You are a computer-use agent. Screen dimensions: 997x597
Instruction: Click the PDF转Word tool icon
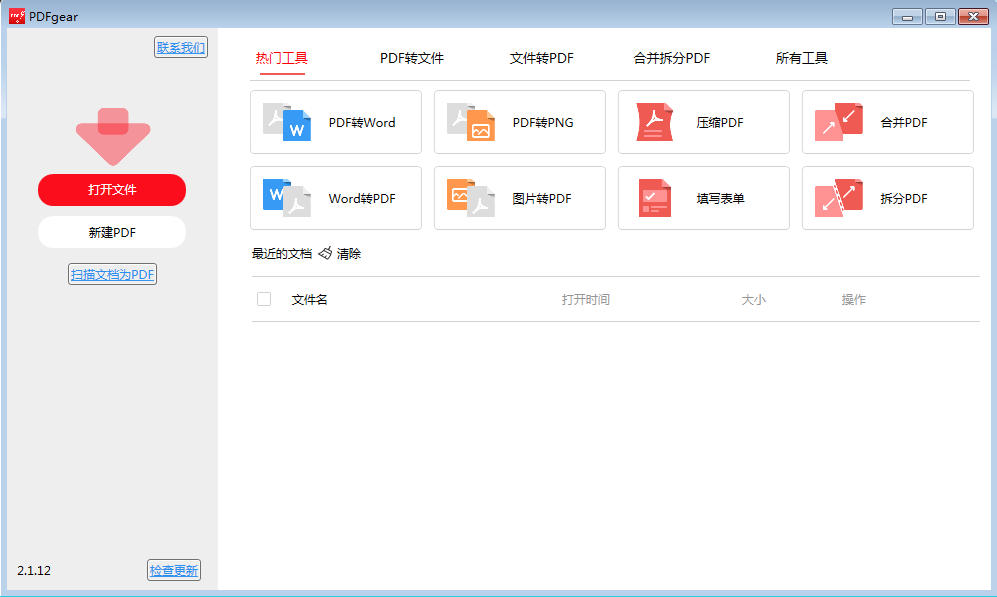(287, 122)
